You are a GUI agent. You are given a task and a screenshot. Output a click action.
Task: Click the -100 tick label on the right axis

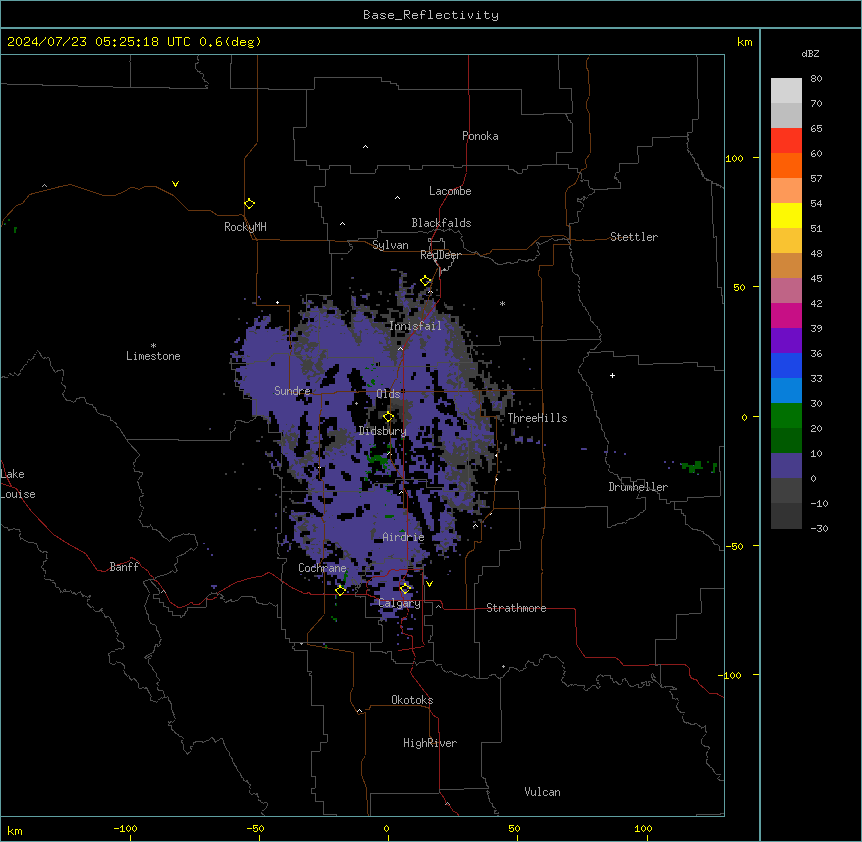[x=731, y=675]
